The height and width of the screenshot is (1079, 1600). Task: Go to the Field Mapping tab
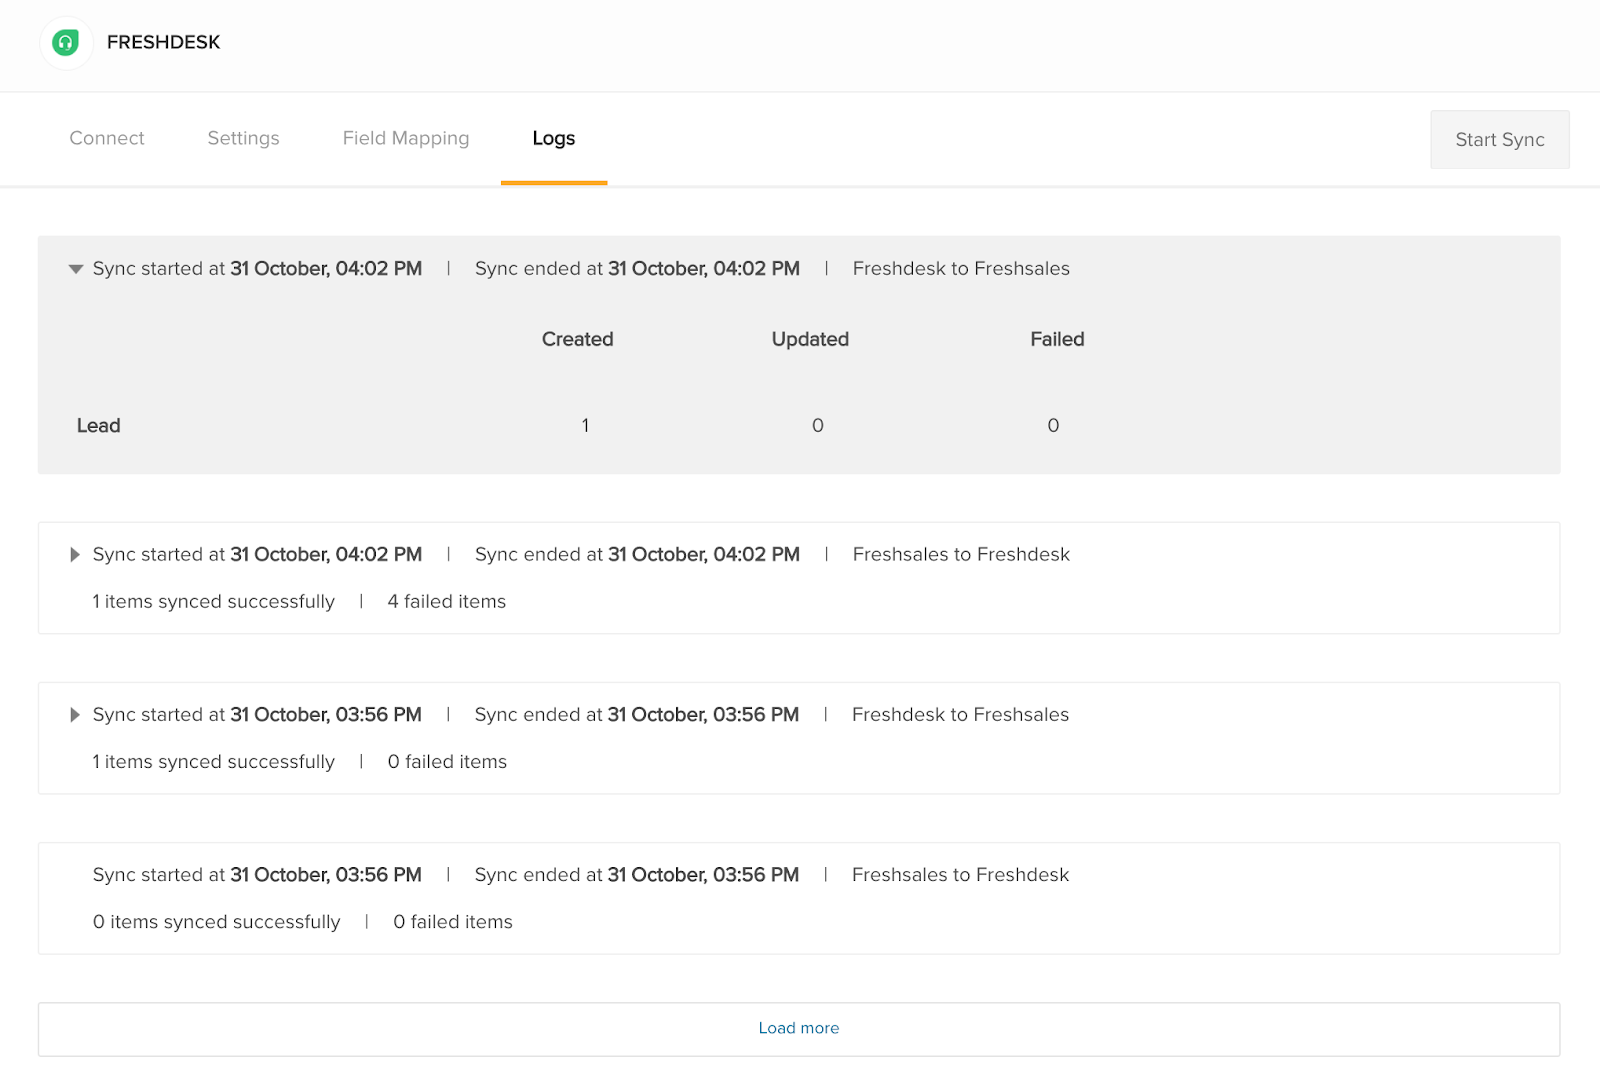[x=406, y=138]
